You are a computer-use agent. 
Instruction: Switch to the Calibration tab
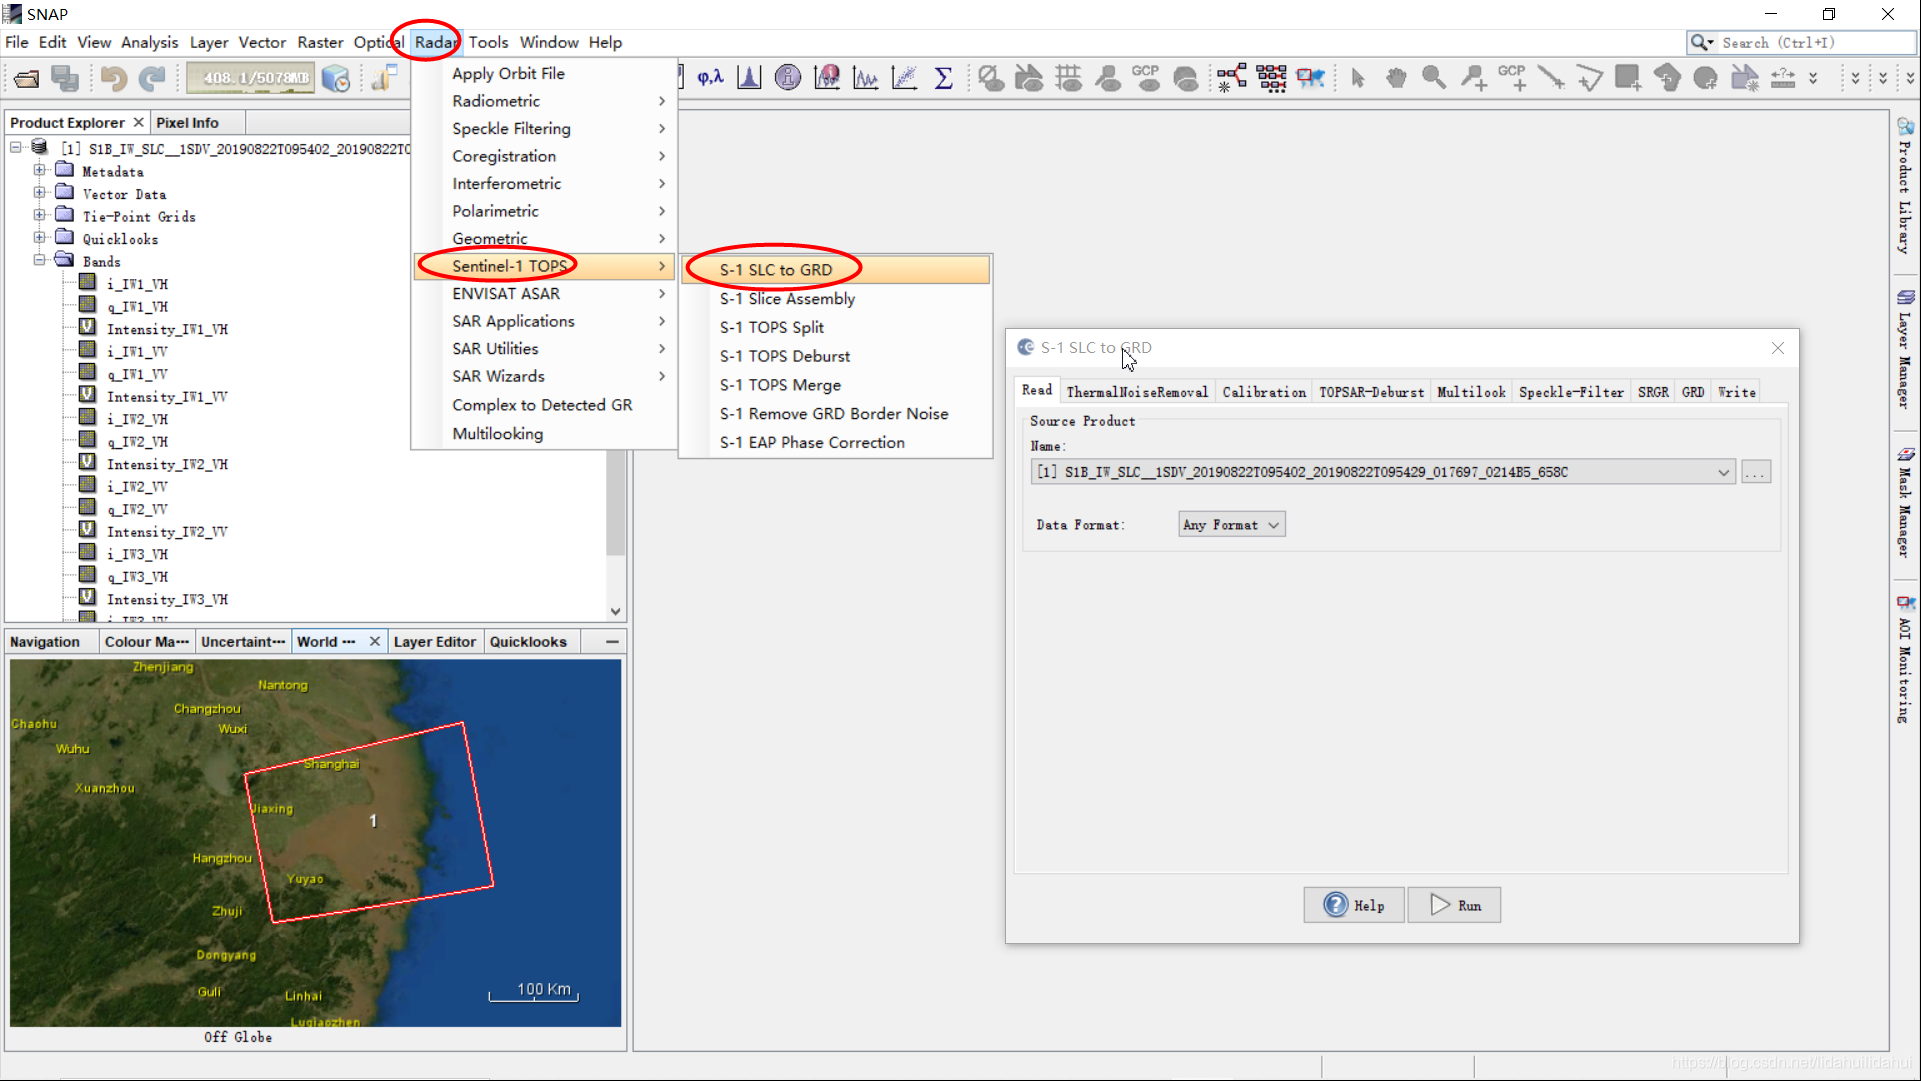[1264, 392]
